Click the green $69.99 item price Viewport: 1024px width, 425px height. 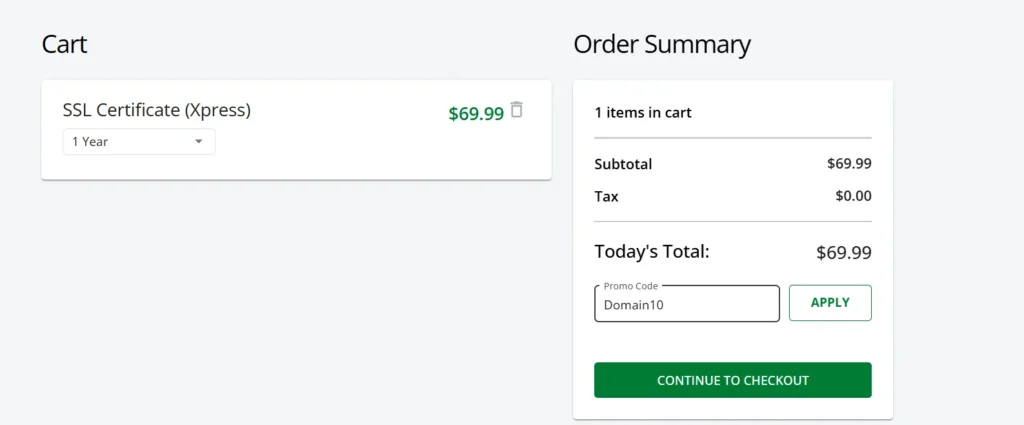tap(476, 114)
